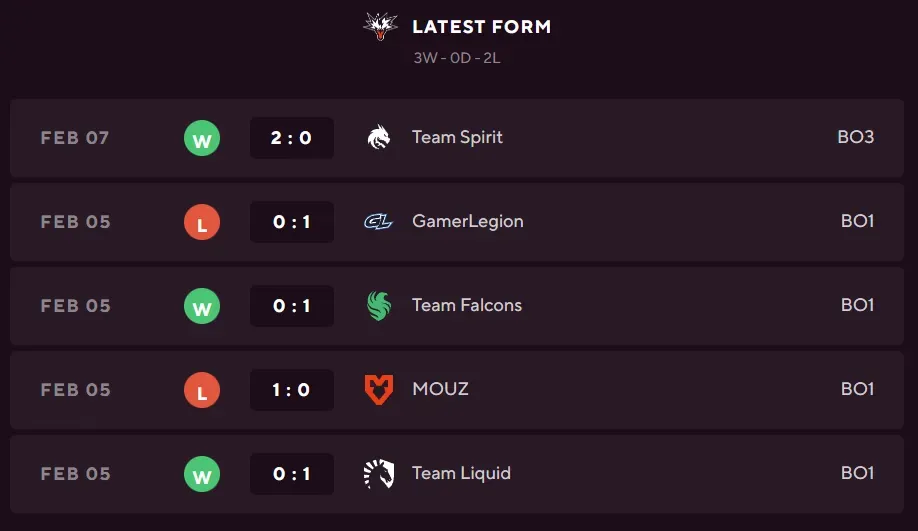This screenshot has width=918, height=531.
Task: Click the 2 : 0 score box
Action: coord(291,138)
